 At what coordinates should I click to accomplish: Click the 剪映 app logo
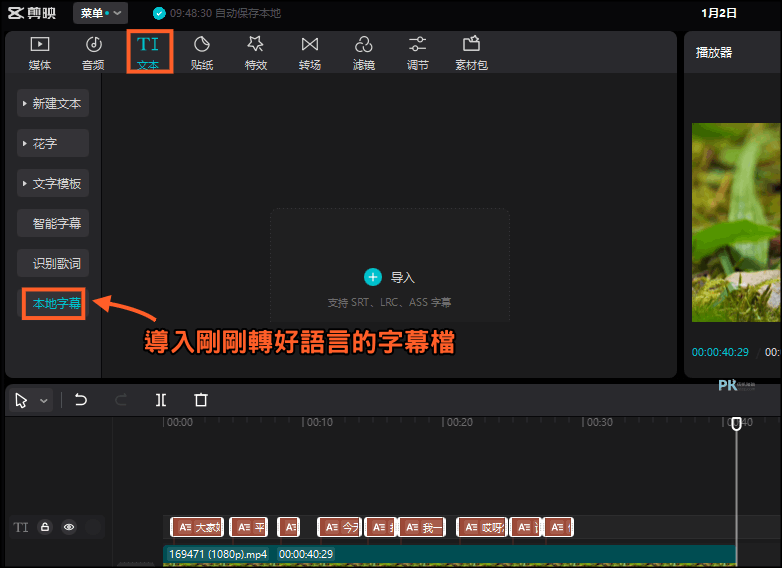pos(32,13)
